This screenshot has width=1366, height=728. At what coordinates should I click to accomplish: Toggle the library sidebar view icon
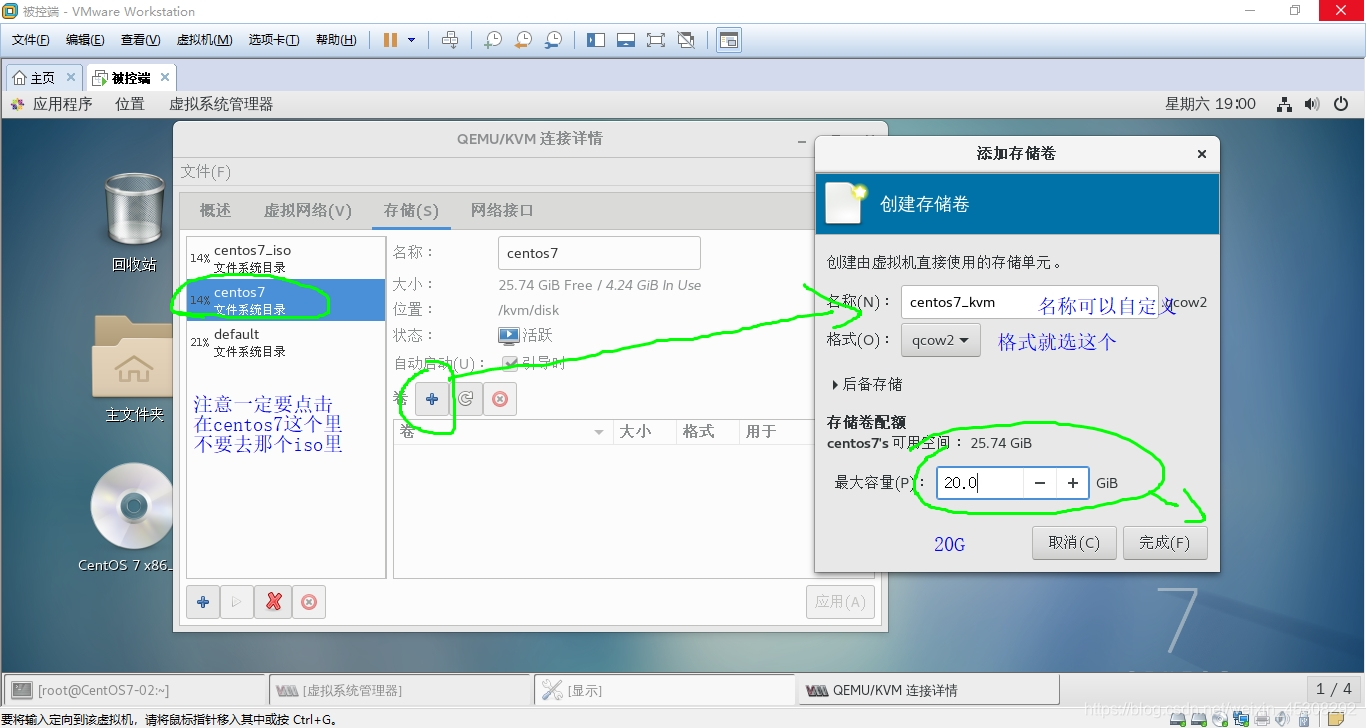pos(596,40)
